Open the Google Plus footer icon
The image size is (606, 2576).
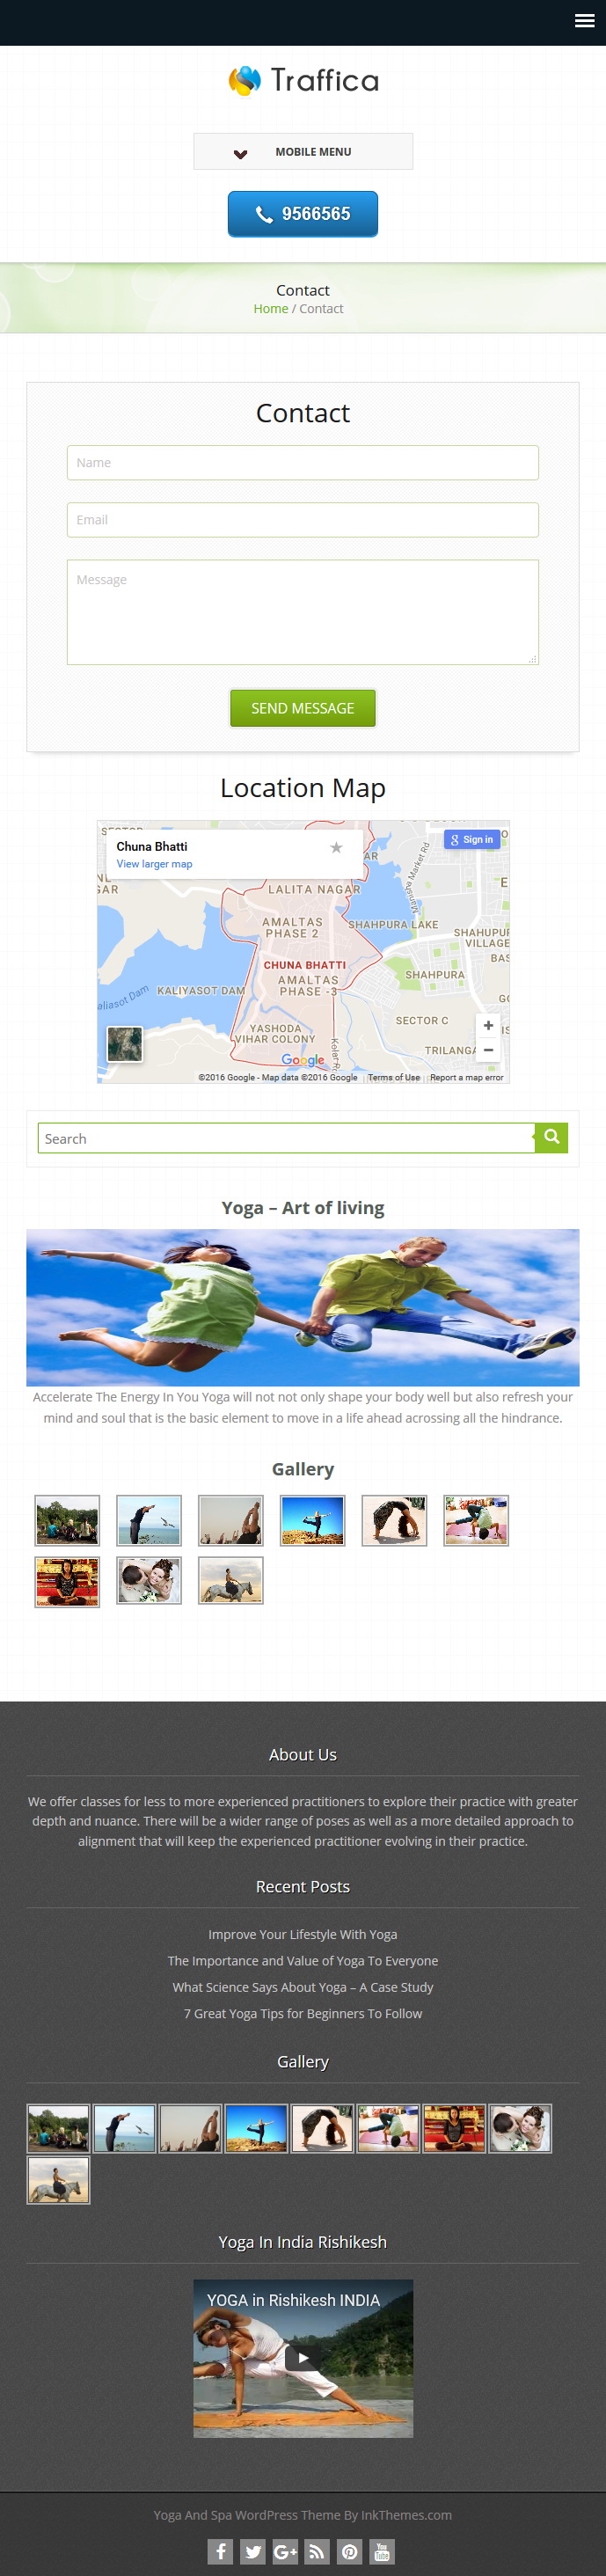(285, 2551)
